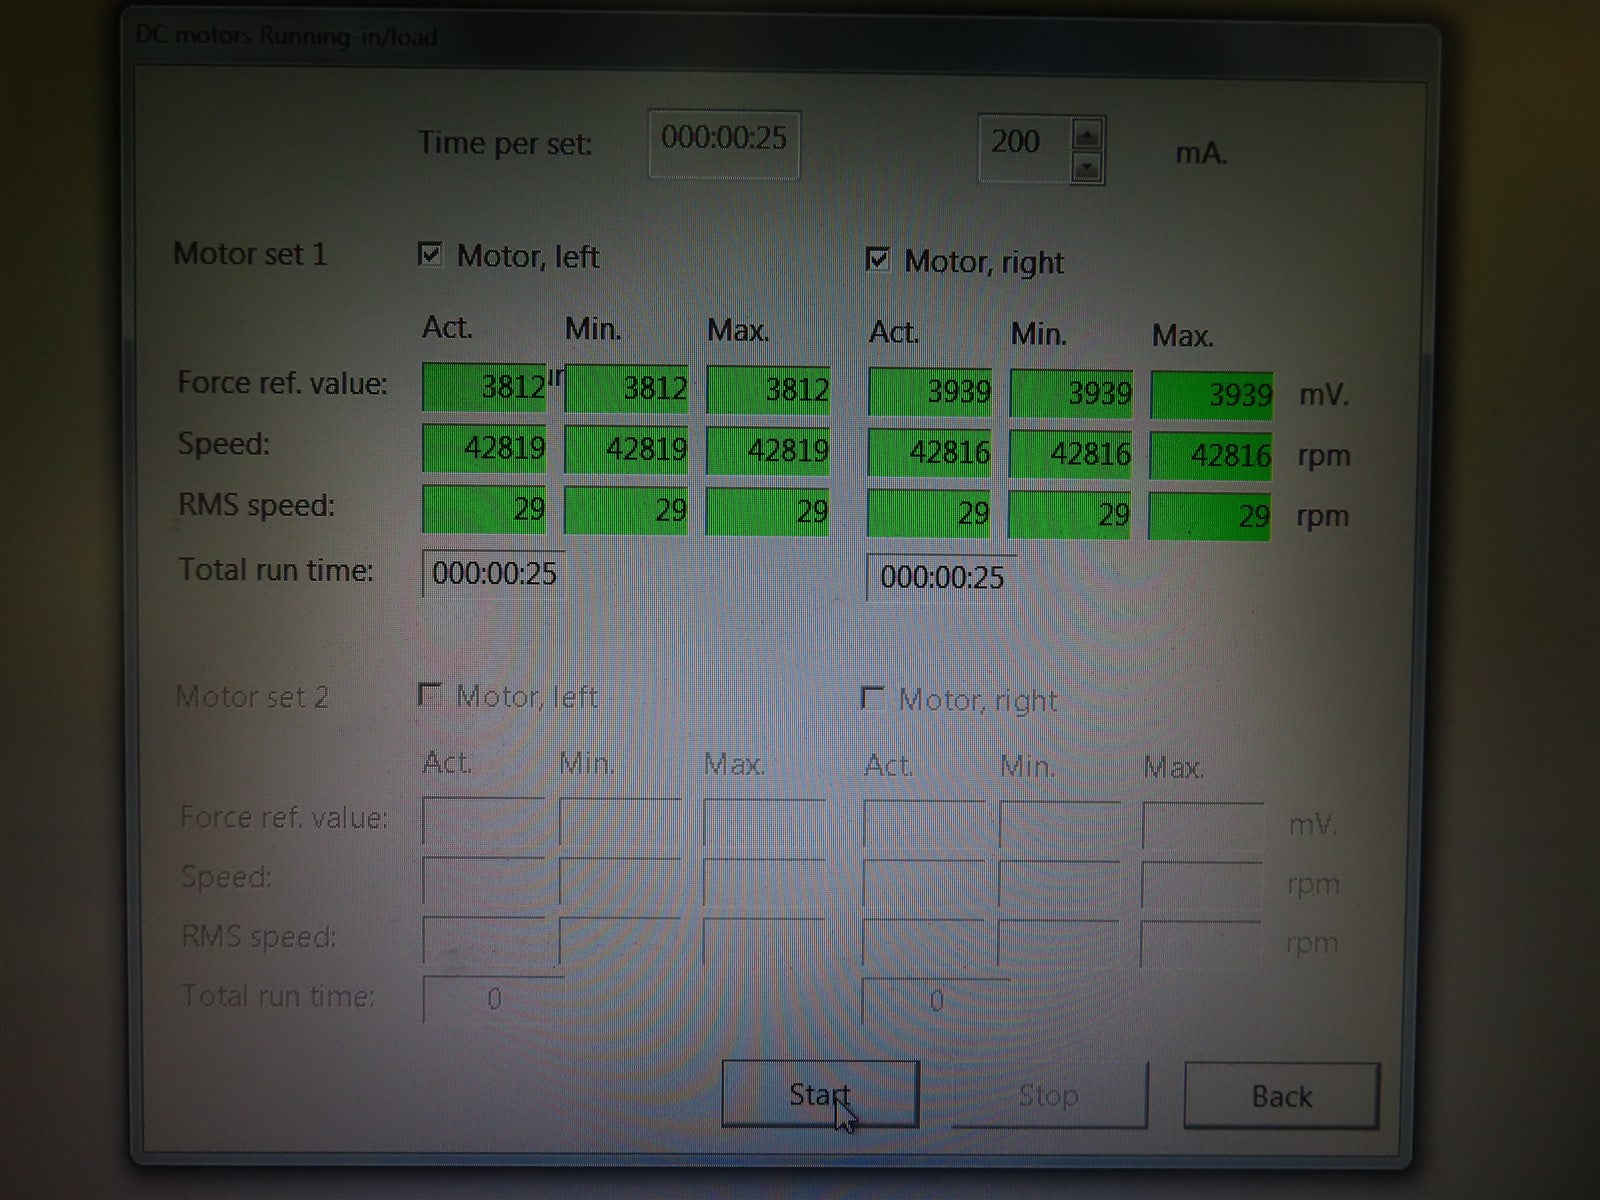1600x1200 pixels.
Task: Select left motor Act. force ref value 3812
Action: (x=484, y=387)
